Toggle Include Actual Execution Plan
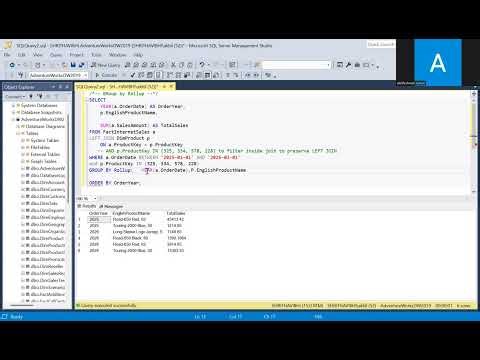Image resolution: width=480 pixels, height=360 pixels. [170, 75]
